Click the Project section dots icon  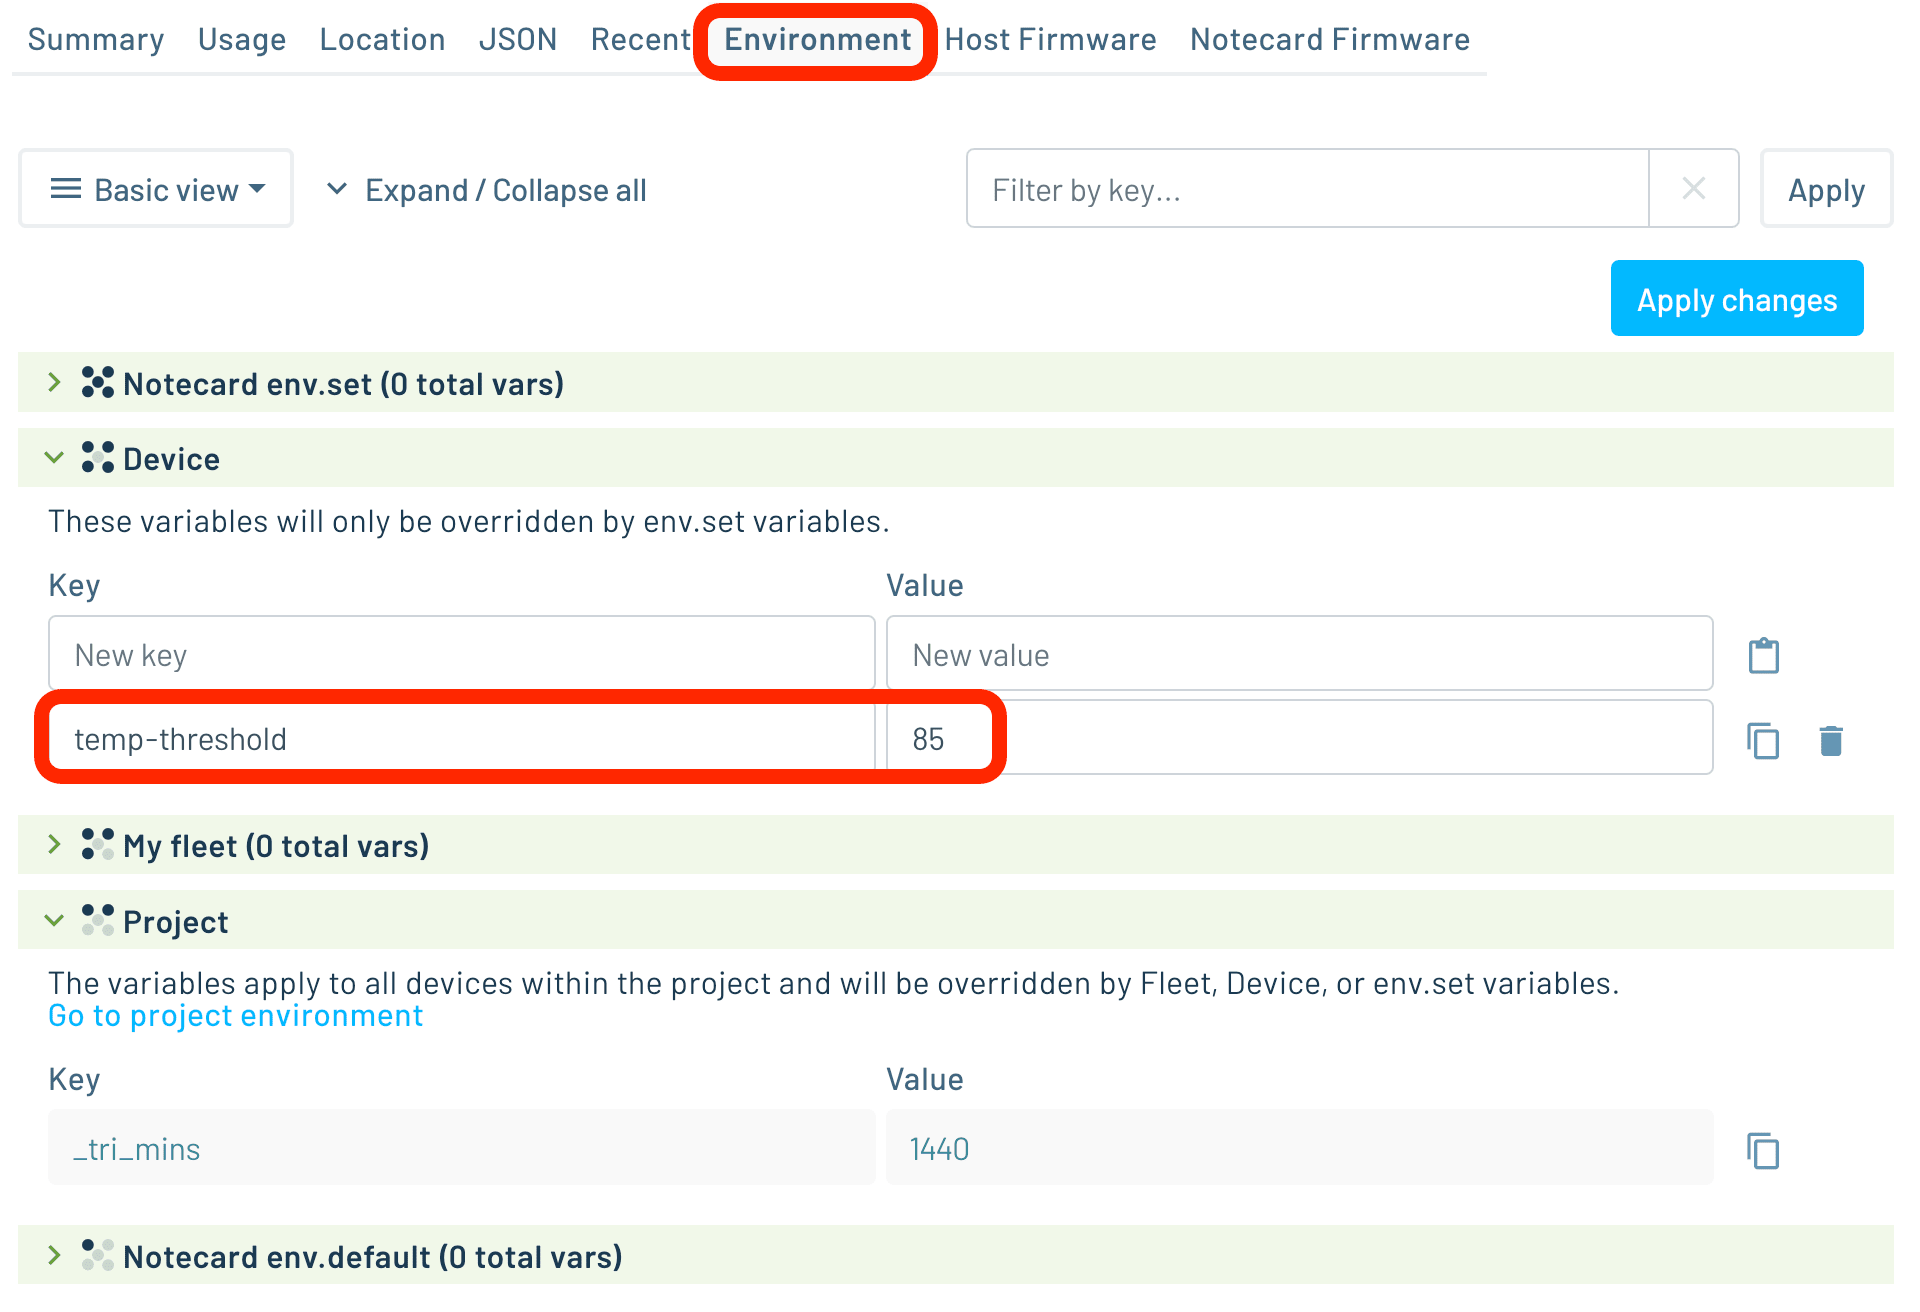98,920
